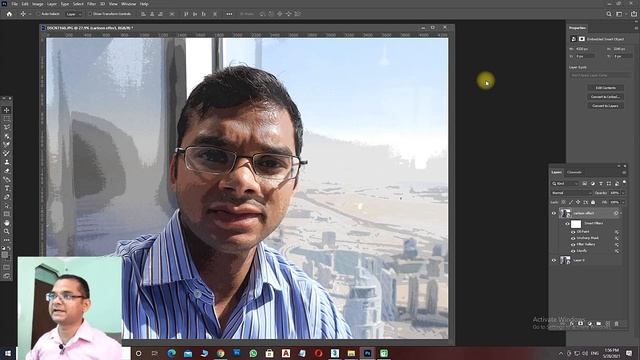The width and height of the screenshot is (640, 360).
Task: Lock transparent pixels icon
Action: click(563, 202)
